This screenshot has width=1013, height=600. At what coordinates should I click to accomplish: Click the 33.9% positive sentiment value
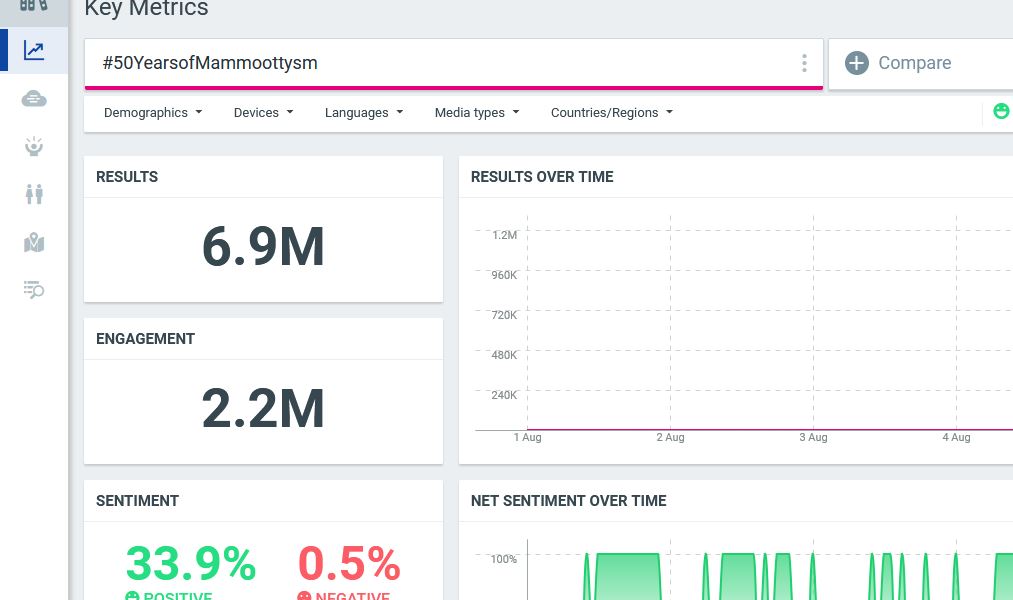[x=191, y=564]
